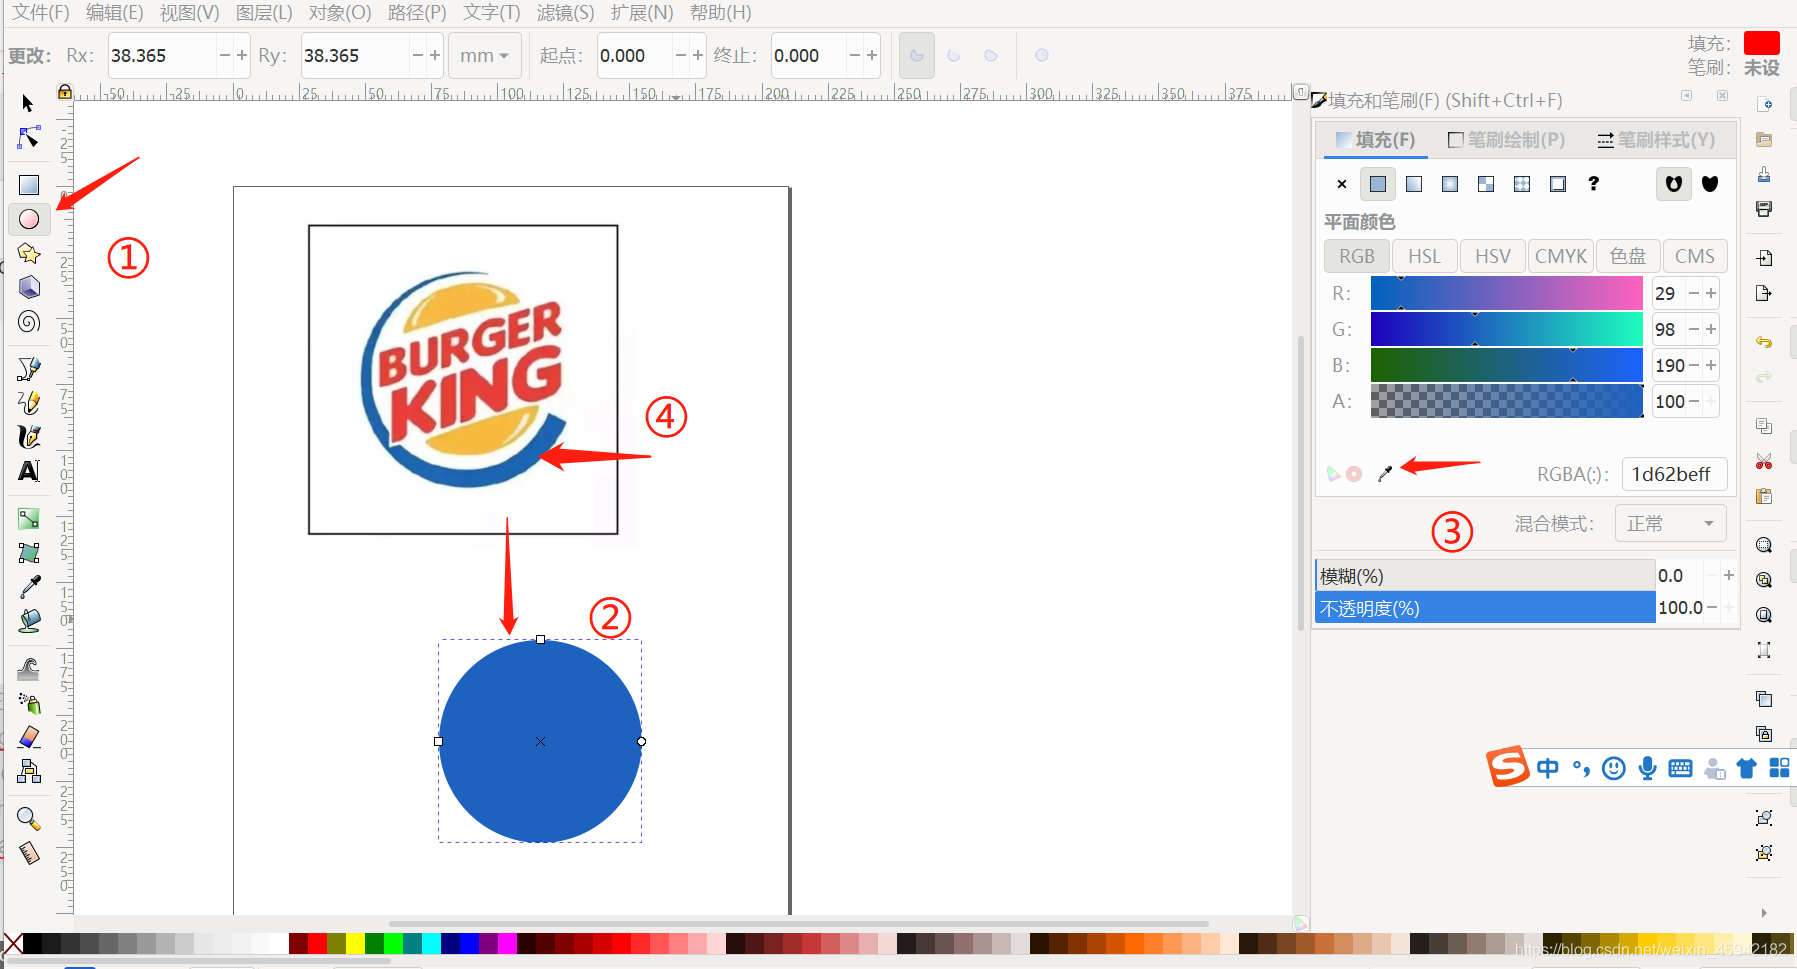Image resolution: width=1797 pixels, height=969 pixels.
Task: Switch to 笔刷绘制(P) tab
Action: click(x=1507, y=140)
